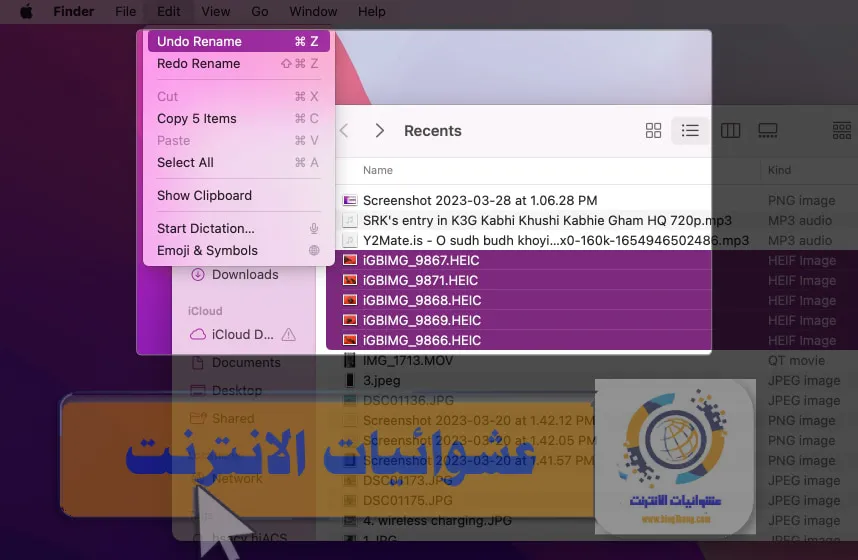Click the iGBIMG_9867.HEIC file thumbnail icon
Image resolution: width=858 pixels, height=560 pixels.
[350, 260]
